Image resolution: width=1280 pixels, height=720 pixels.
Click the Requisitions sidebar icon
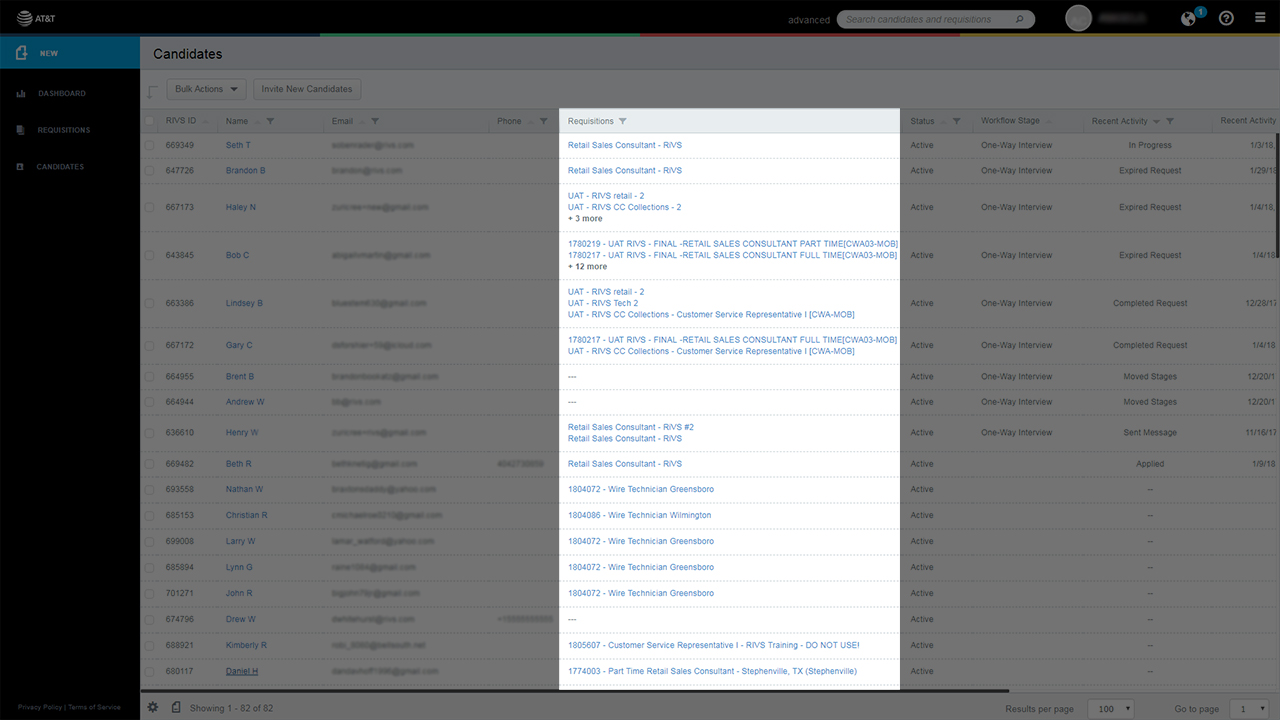coord(20,130)
